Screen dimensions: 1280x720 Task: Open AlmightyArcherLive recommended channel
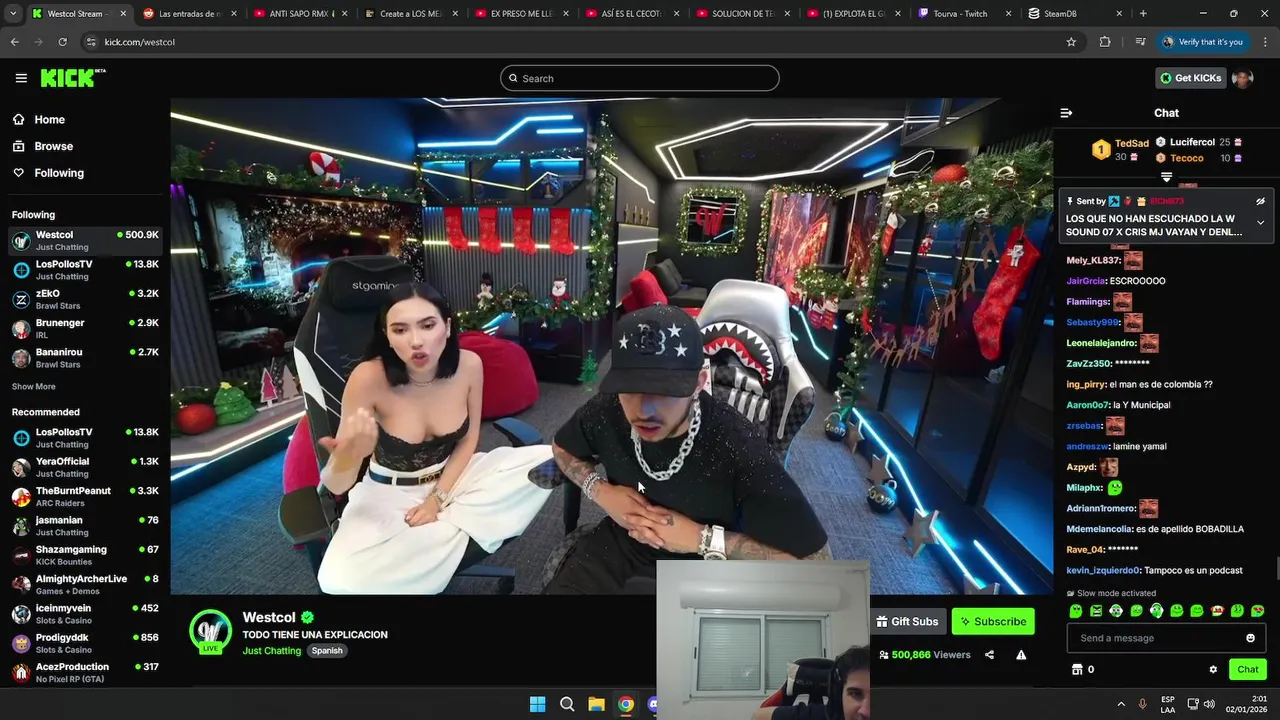[x=85, y=585]
